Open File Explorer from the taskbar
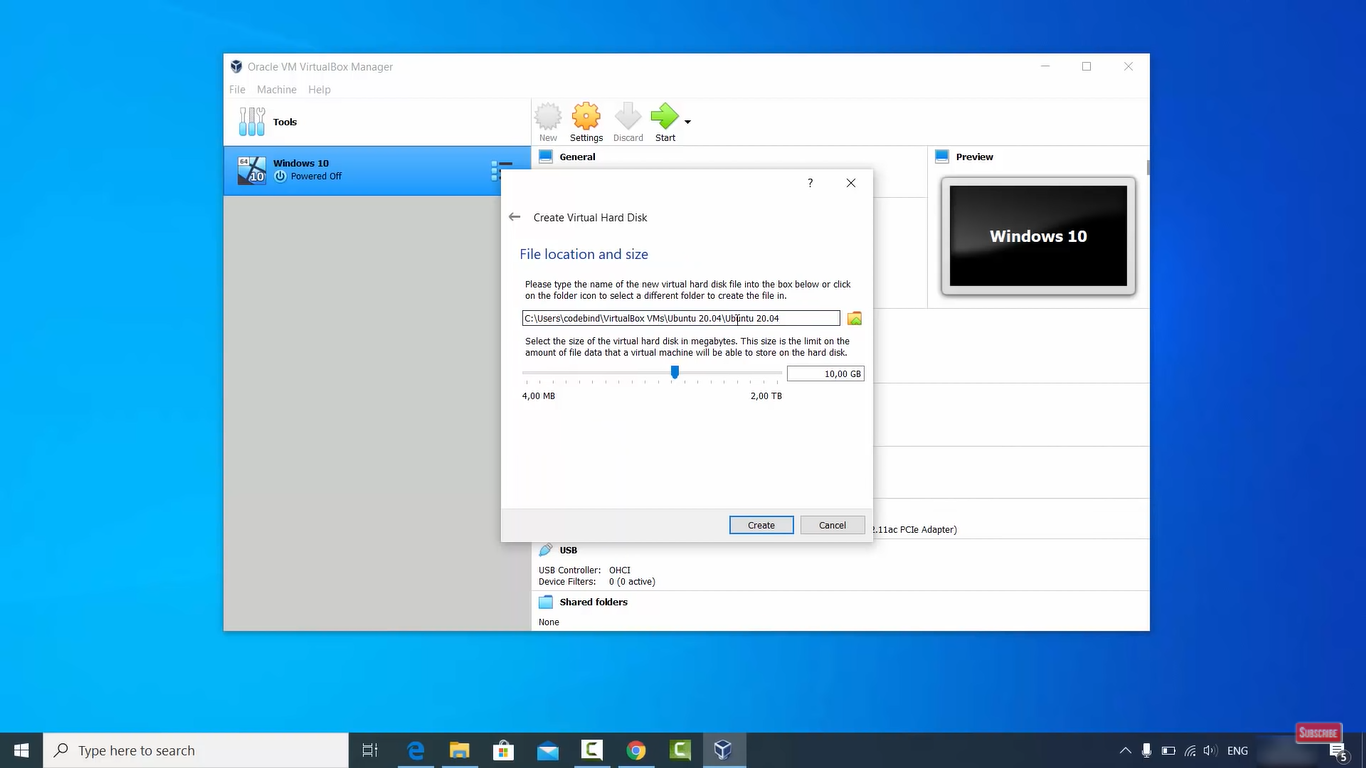Viewport: 1366px width, 768px height. pyautogui.click(x=459, y=750)
